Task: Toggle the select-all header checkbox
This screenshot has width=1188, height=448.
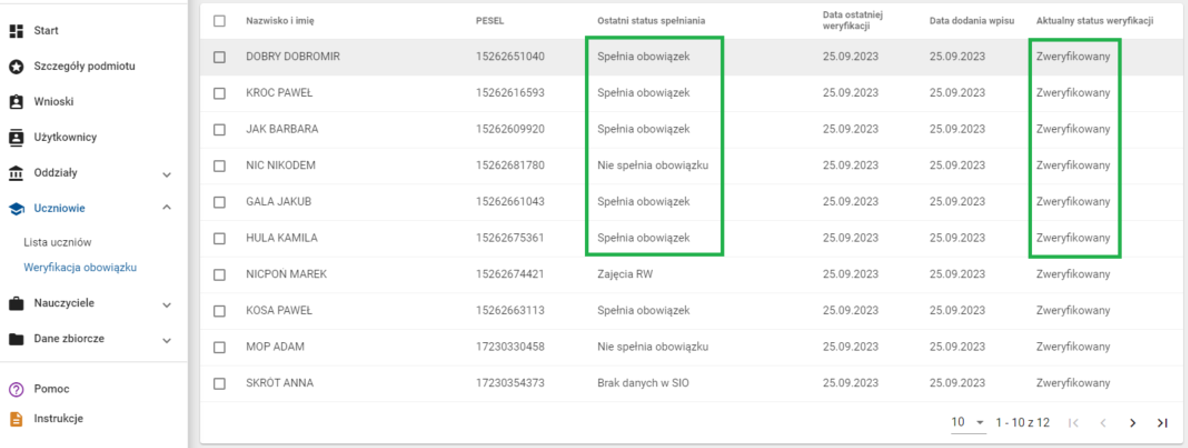Action: 219,21
